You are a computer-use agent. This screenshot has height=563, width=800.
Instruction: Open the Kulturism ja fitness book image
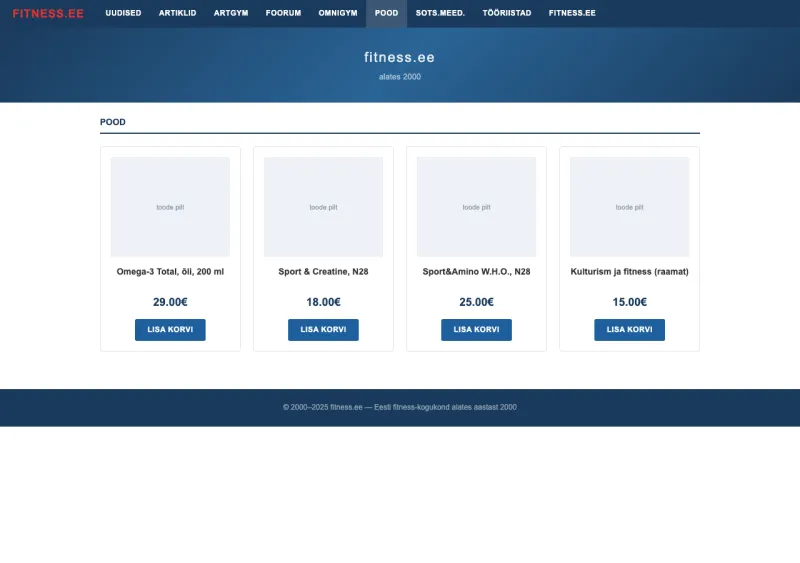[629, 207]
